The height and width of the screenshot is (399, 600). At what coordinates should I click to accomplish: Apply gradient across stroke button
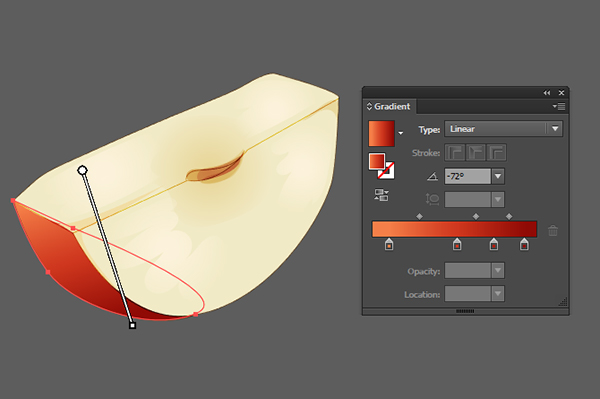coord(496,153)
